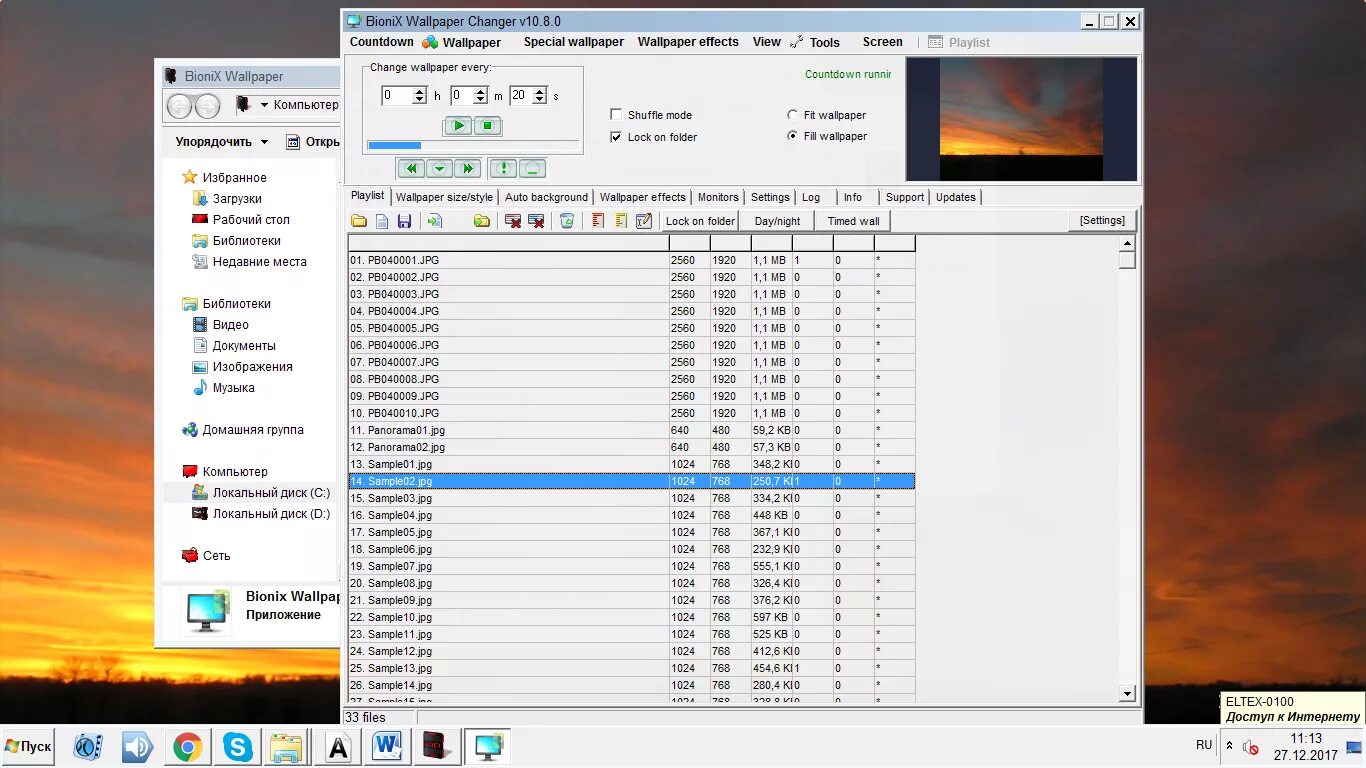Open Word from the taskbar
Viewport: 1366px width, 768px height.
click(387, 747)
